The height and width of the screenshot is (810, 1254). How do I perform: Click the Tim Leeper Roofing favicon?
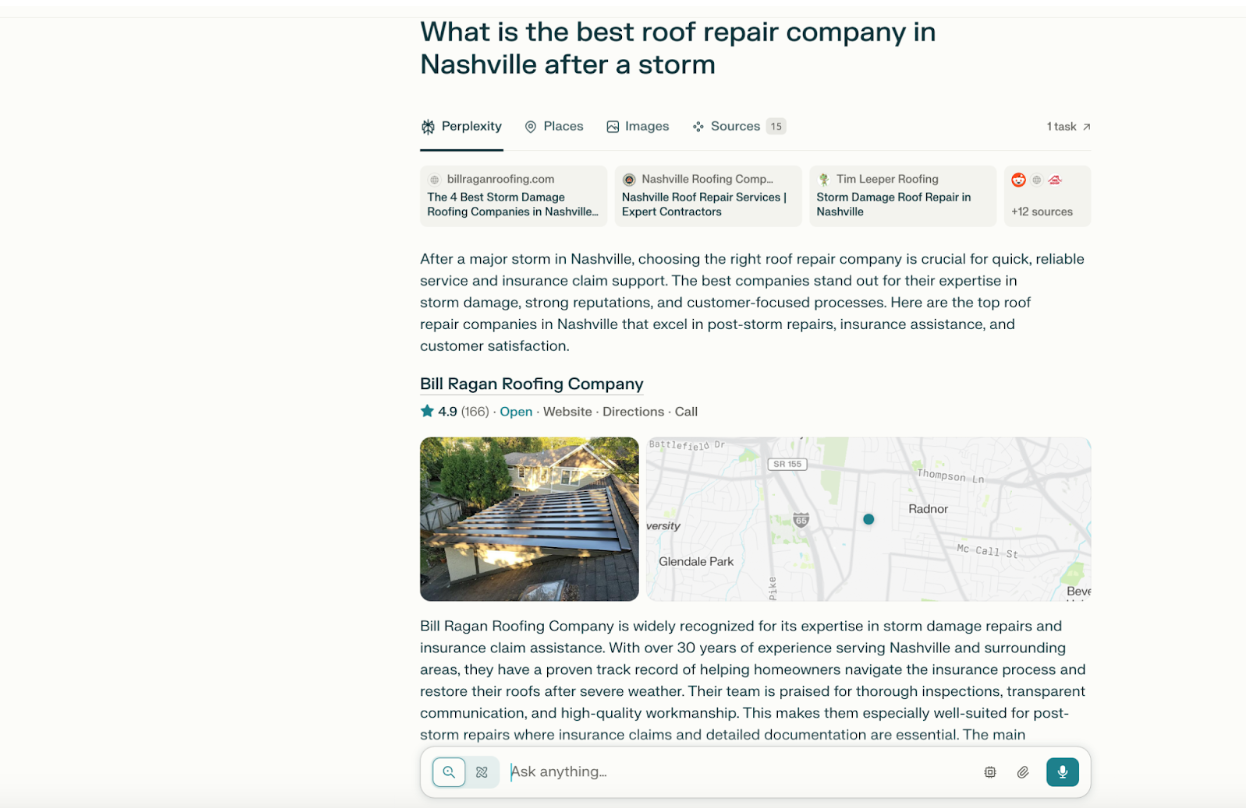[824, 180]
